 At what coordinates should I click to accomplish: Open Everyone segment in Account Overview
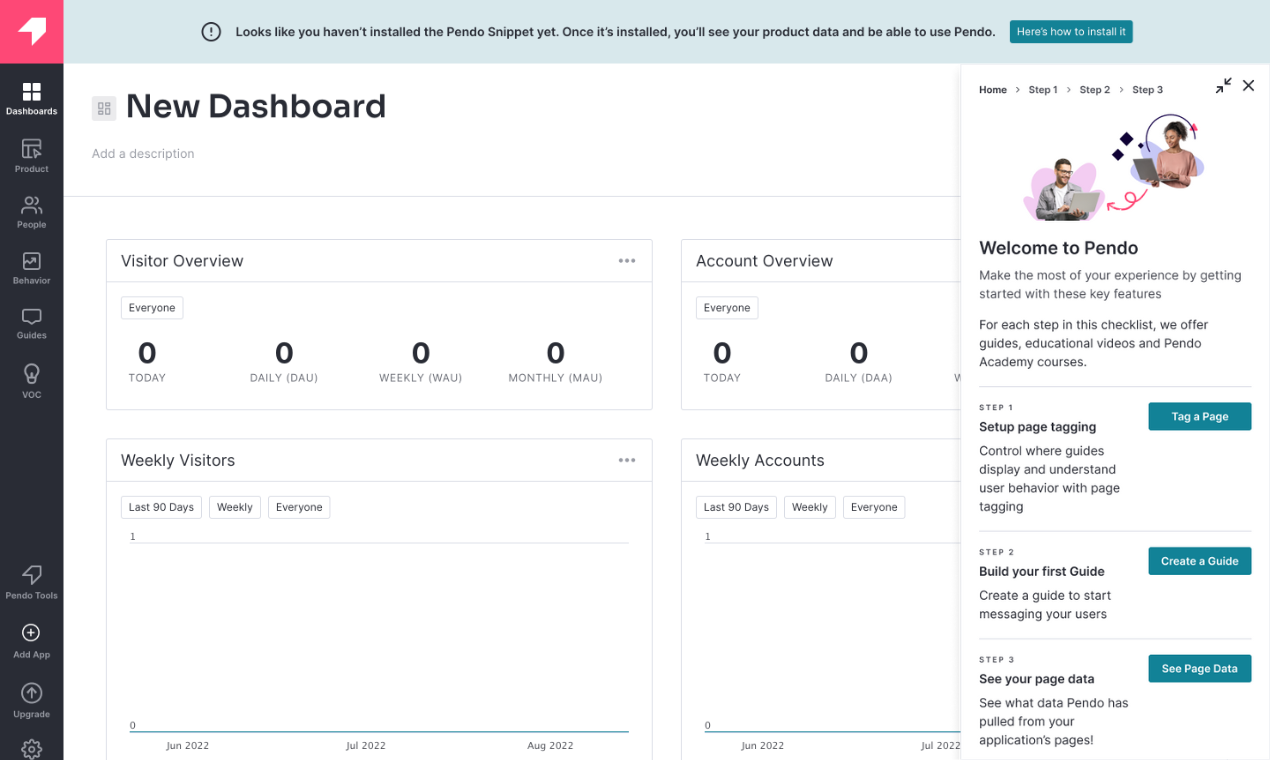pos(727,308)
